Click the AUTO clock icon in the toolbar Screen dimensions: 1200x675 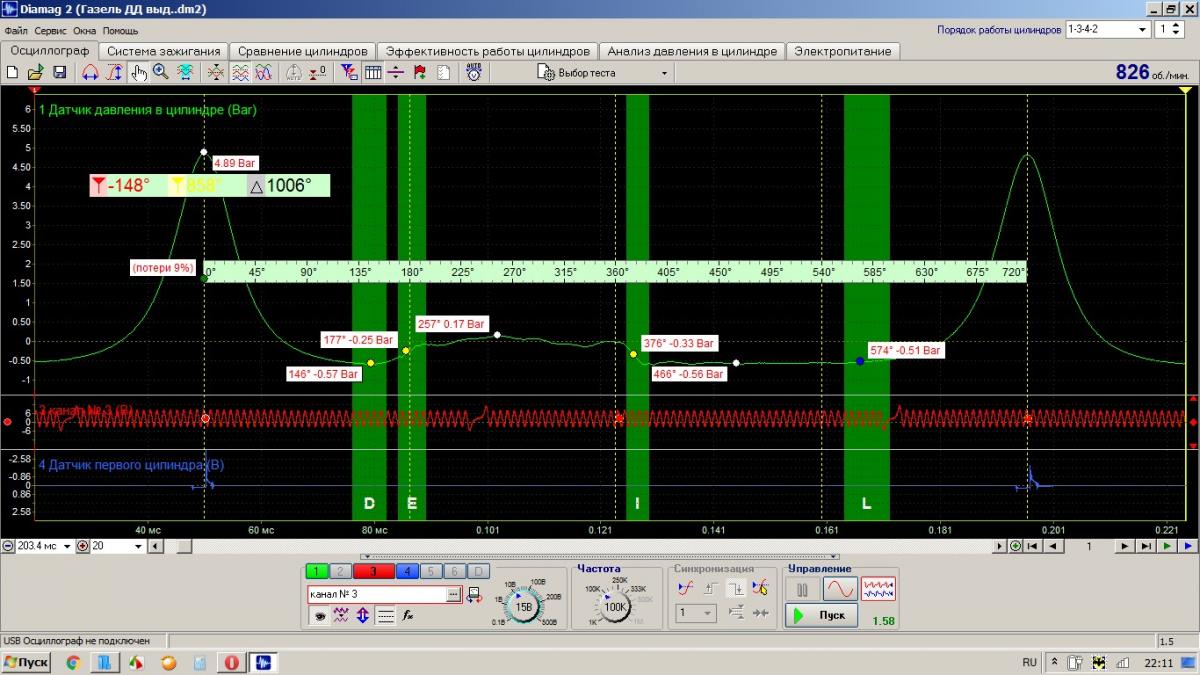coord(474,72)
